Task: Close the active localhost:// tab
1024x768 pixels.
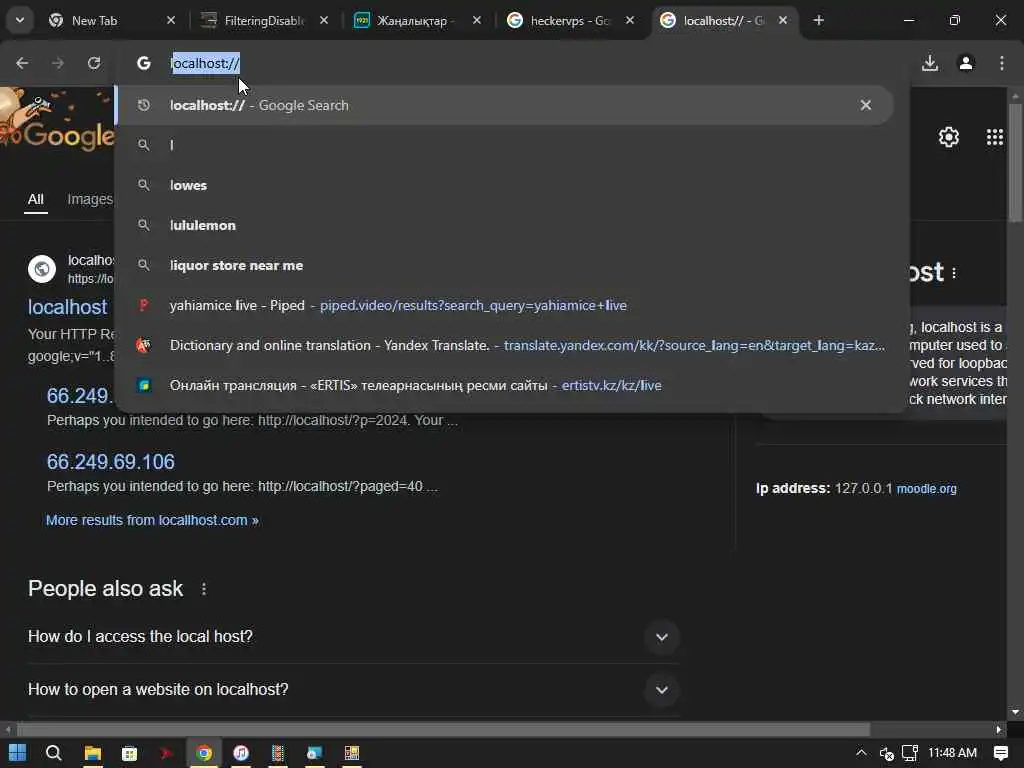Action: 782,21
